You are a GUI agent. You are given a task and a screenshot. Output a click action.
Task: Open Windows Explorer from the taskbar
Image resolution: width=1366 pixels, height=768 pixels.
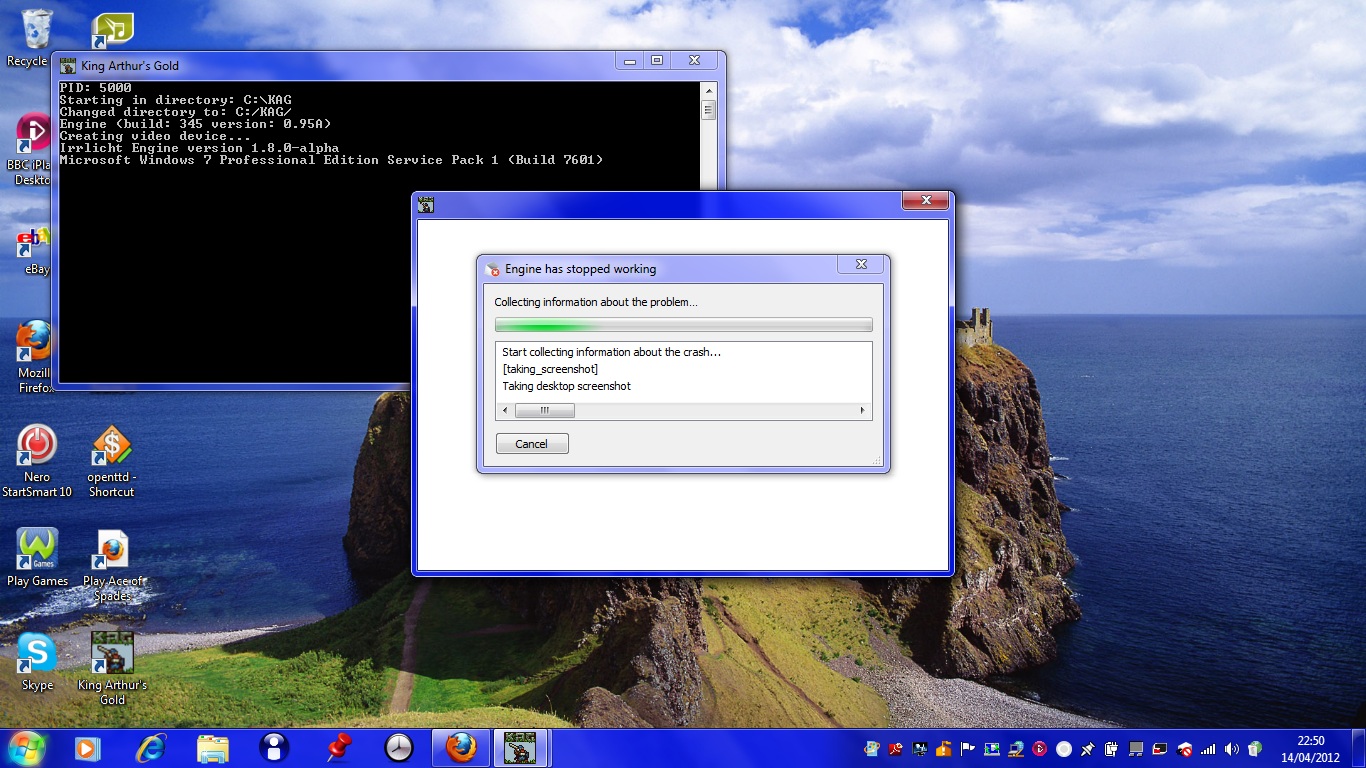point(213,748)
